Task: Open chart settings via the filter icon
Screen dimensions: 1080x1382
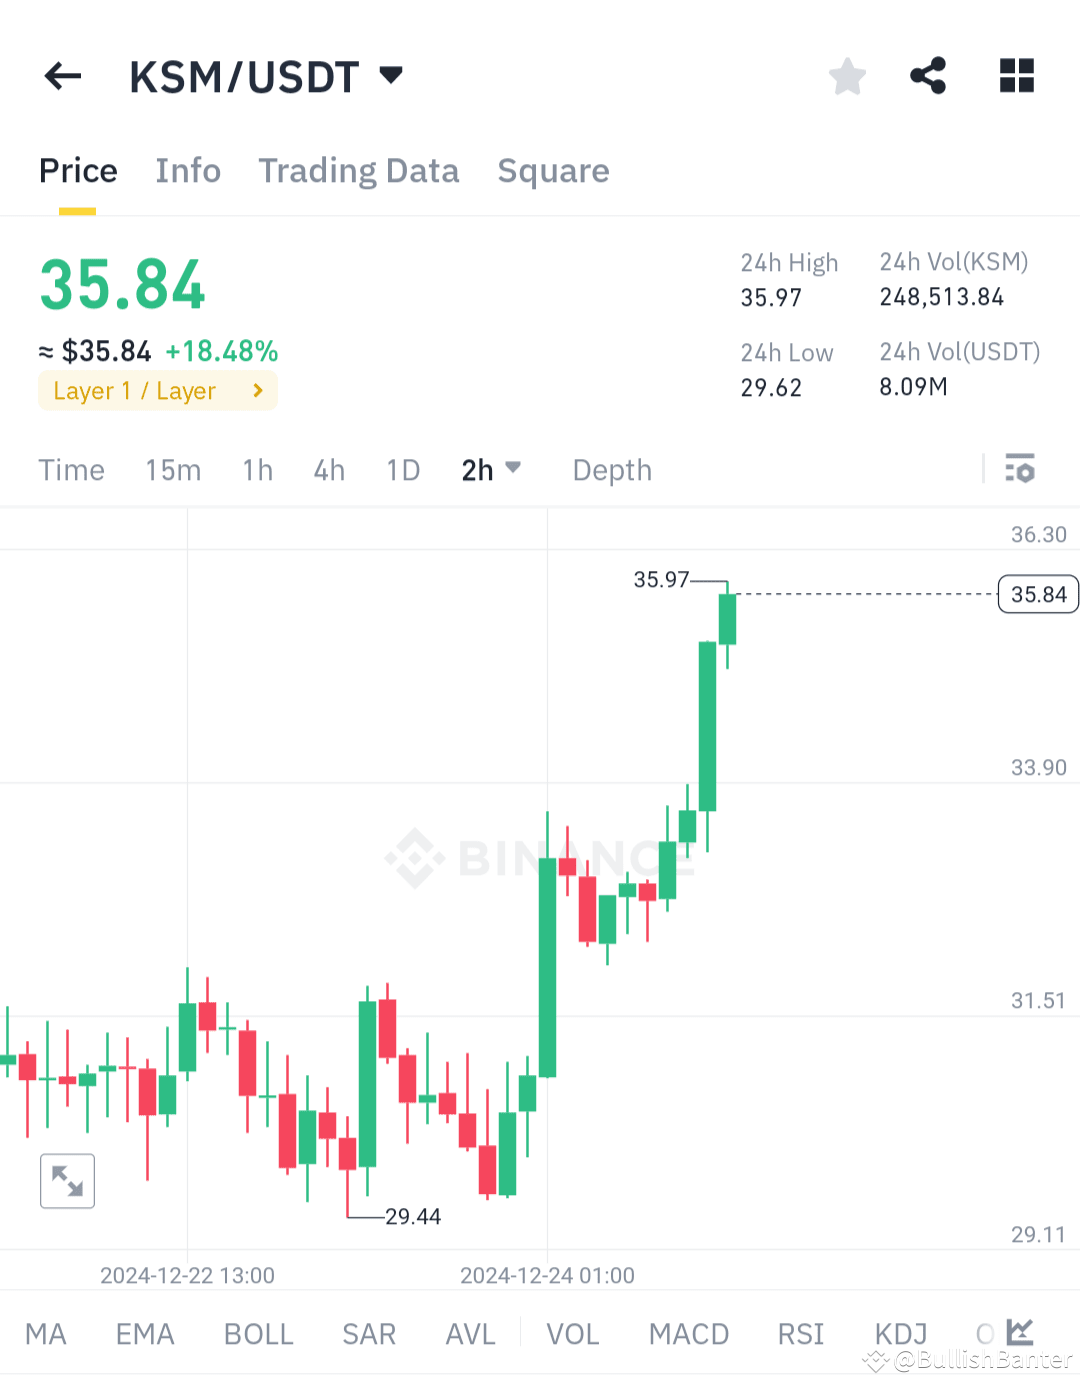Action: (x=1019, y=469)
